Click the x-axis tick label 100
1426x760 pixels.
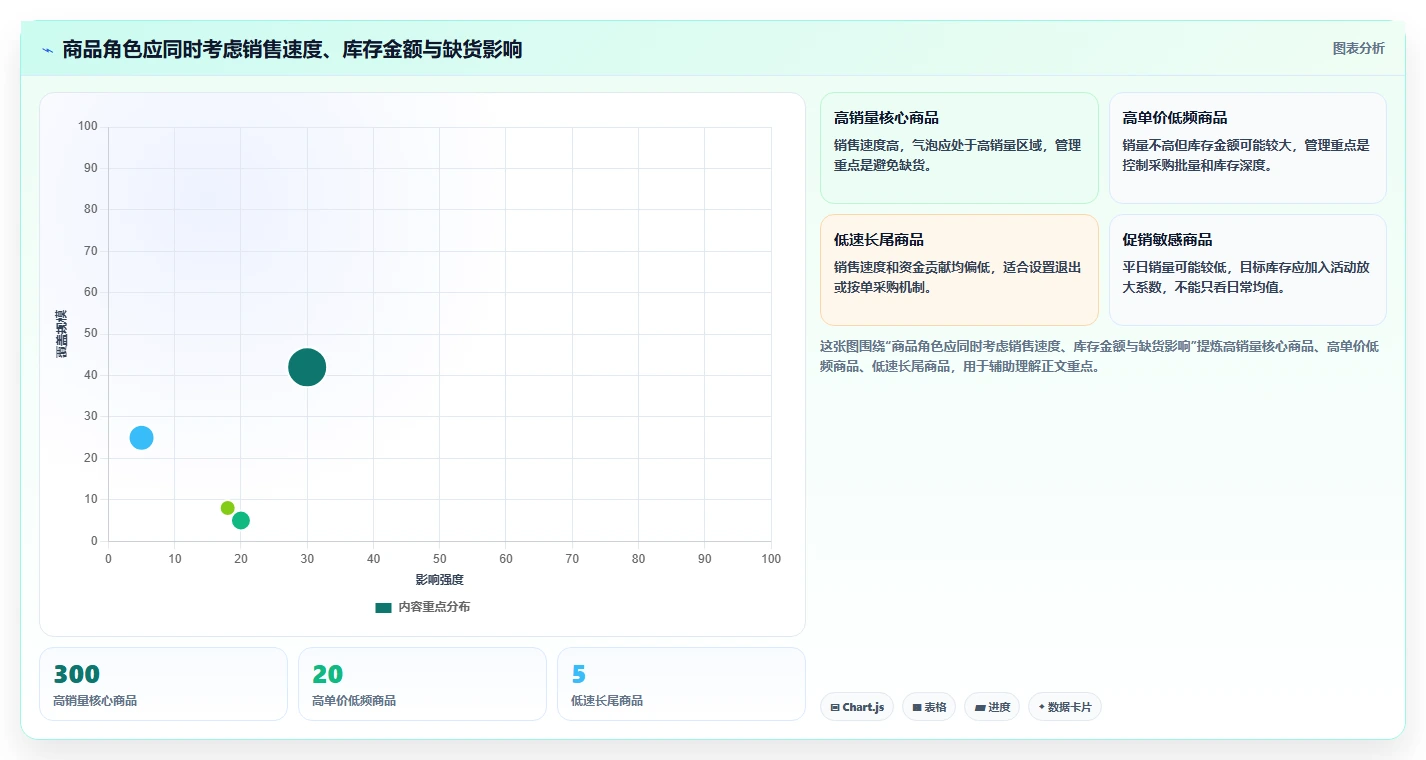[x=771, y=558]
